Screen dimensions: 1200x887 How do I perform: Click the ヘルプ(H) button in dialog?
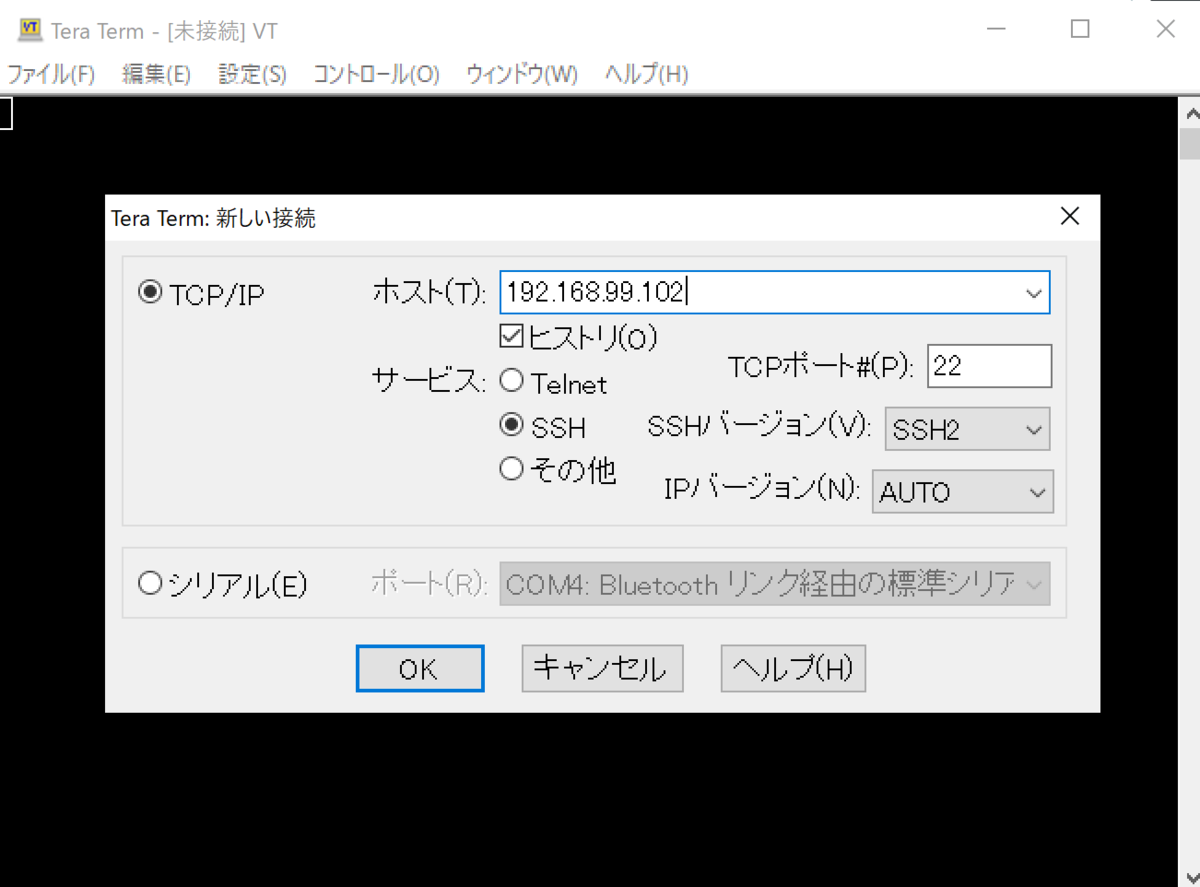click(793, 669)
